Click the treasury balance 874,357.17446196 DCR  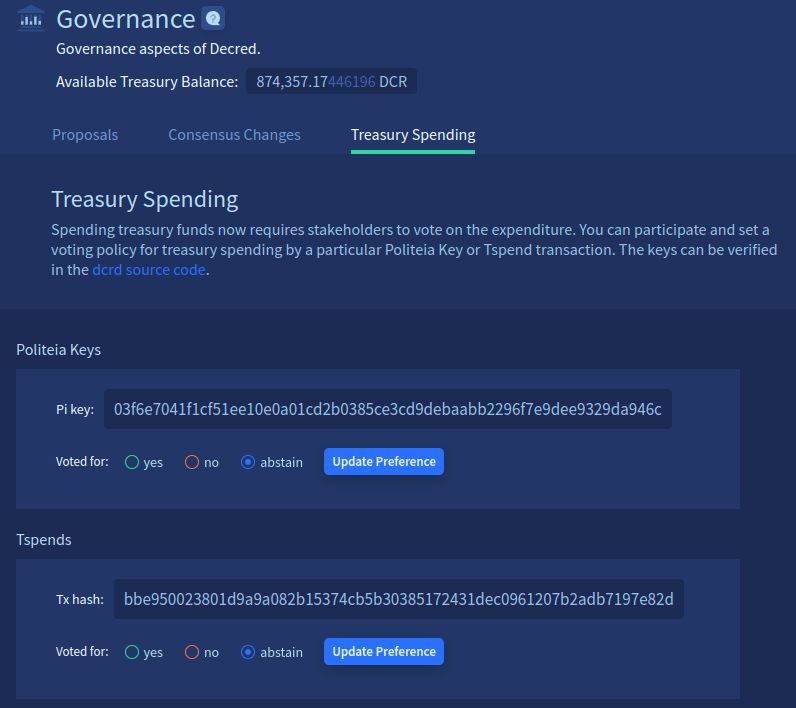tap(331, 81)
